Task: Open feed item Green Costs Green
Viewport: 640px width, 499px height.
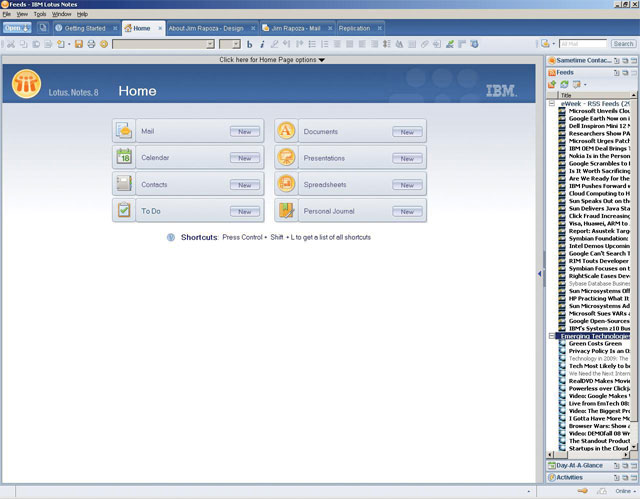Action: click(x=595, y=344)
